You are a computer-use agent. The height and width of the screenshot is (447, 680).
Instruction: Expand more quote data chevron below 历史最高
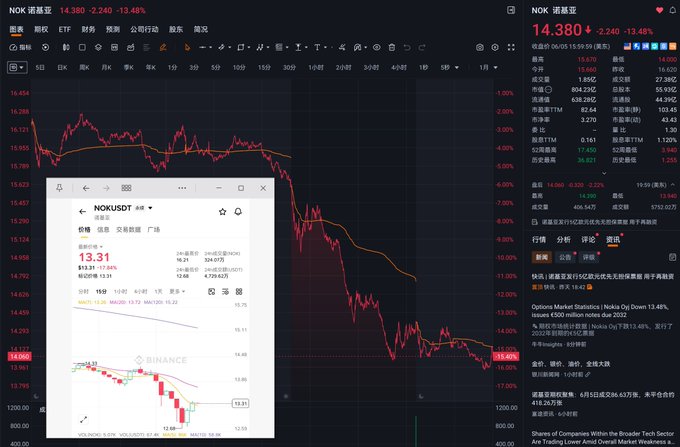click(604, 173)
